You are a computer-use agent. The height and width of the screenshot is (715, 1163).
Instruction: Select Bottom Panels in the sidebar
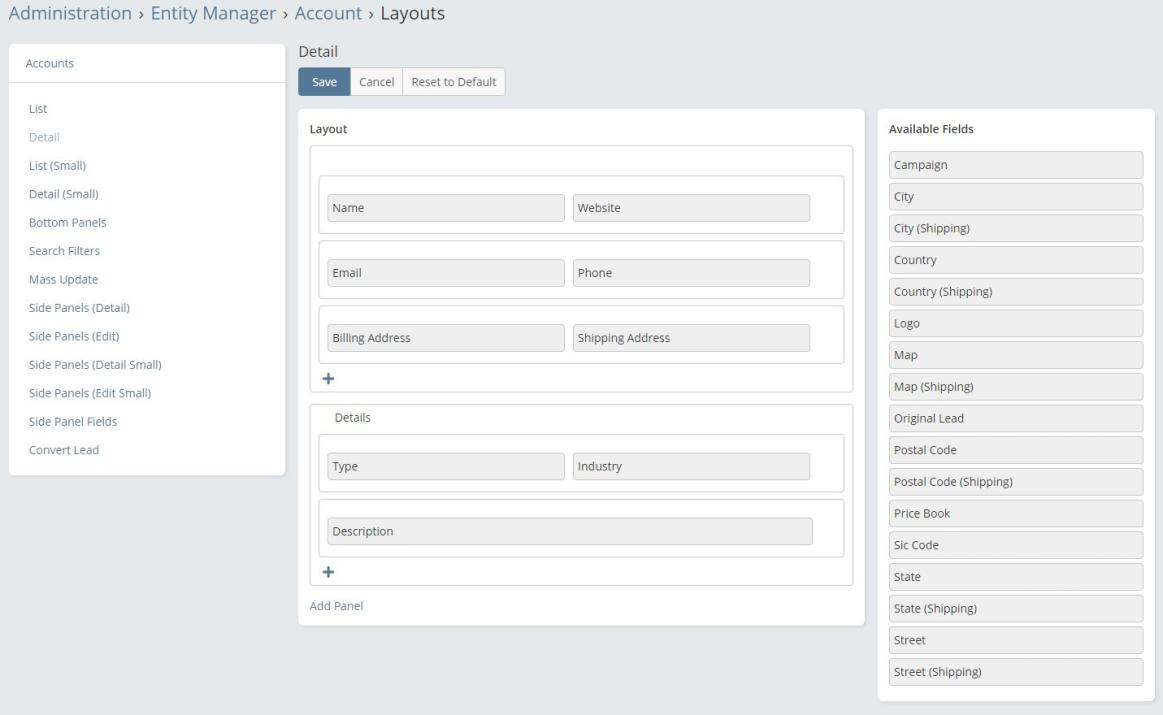67,222
